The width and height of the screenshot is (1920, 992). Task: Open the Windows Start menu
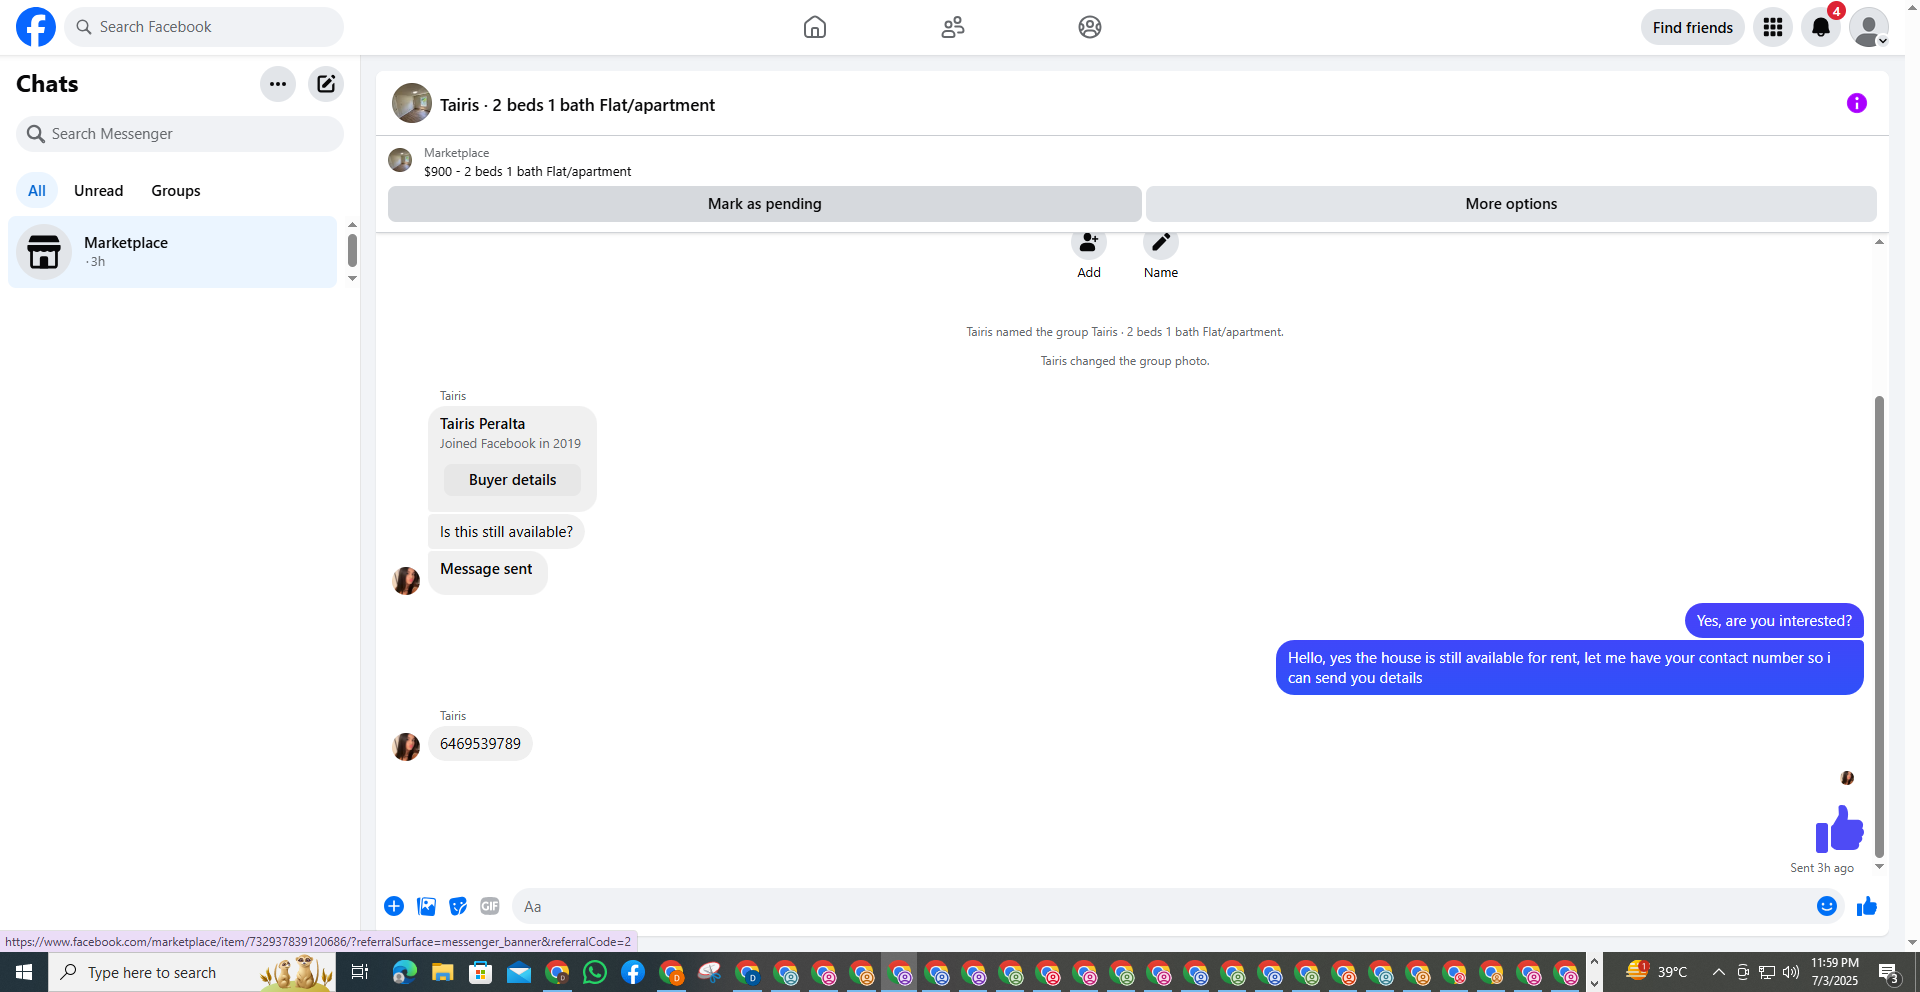click(24, 972)
